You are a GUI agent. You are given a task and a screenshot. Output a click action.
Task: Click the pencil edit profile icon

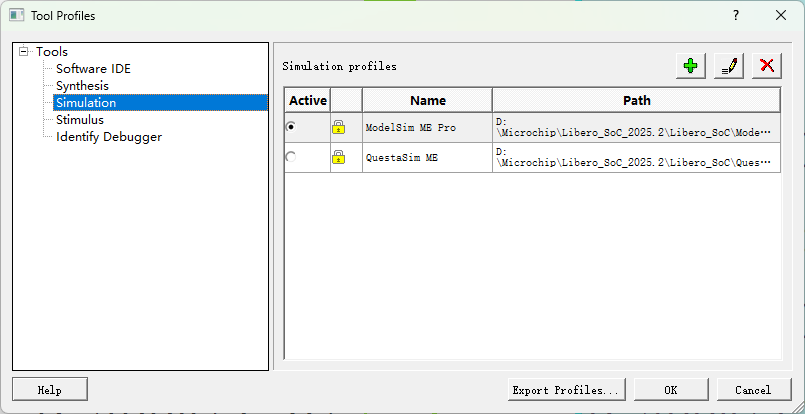click(x=729, y=66)
